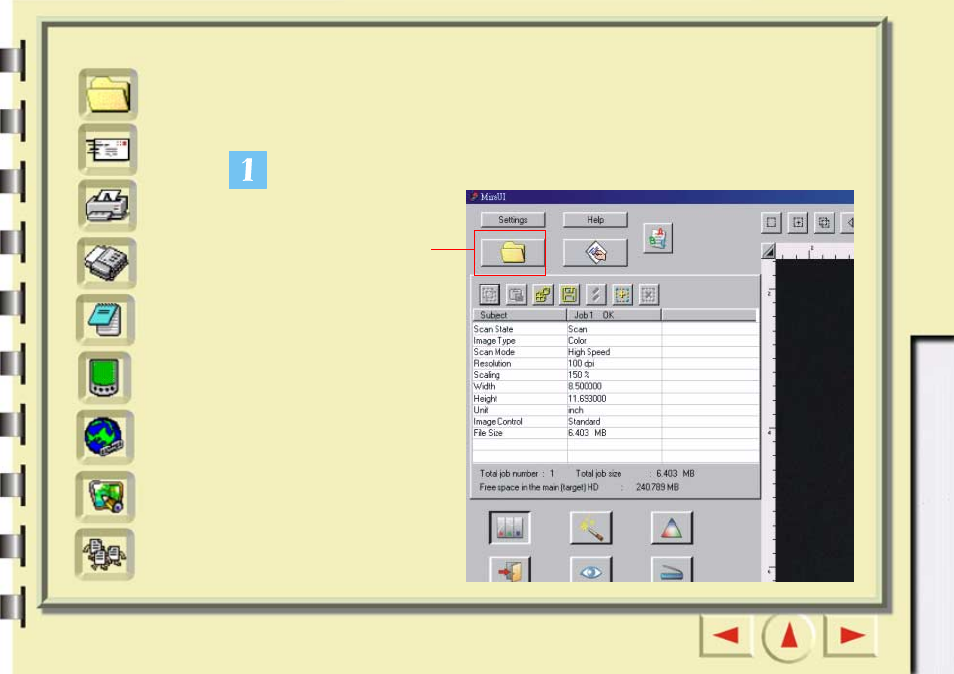Select the printer icon in the sidebar

click(107, 206)
